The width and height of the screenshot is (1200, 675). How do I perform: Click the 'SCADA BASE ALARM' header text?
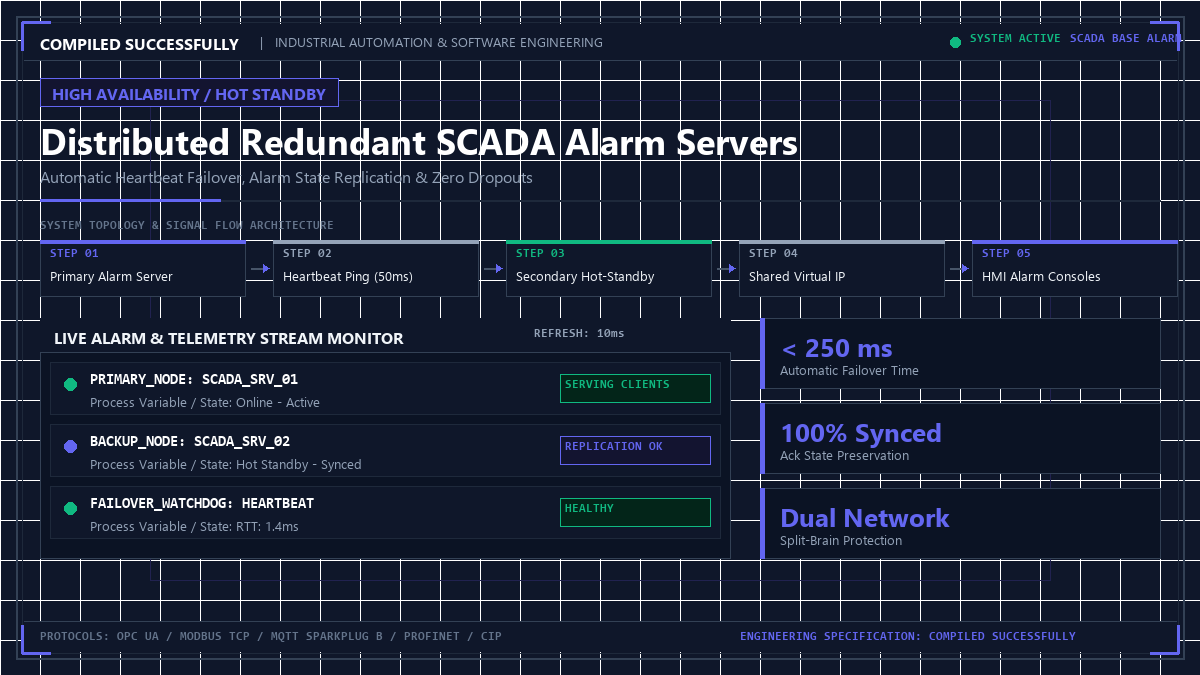1126,38
